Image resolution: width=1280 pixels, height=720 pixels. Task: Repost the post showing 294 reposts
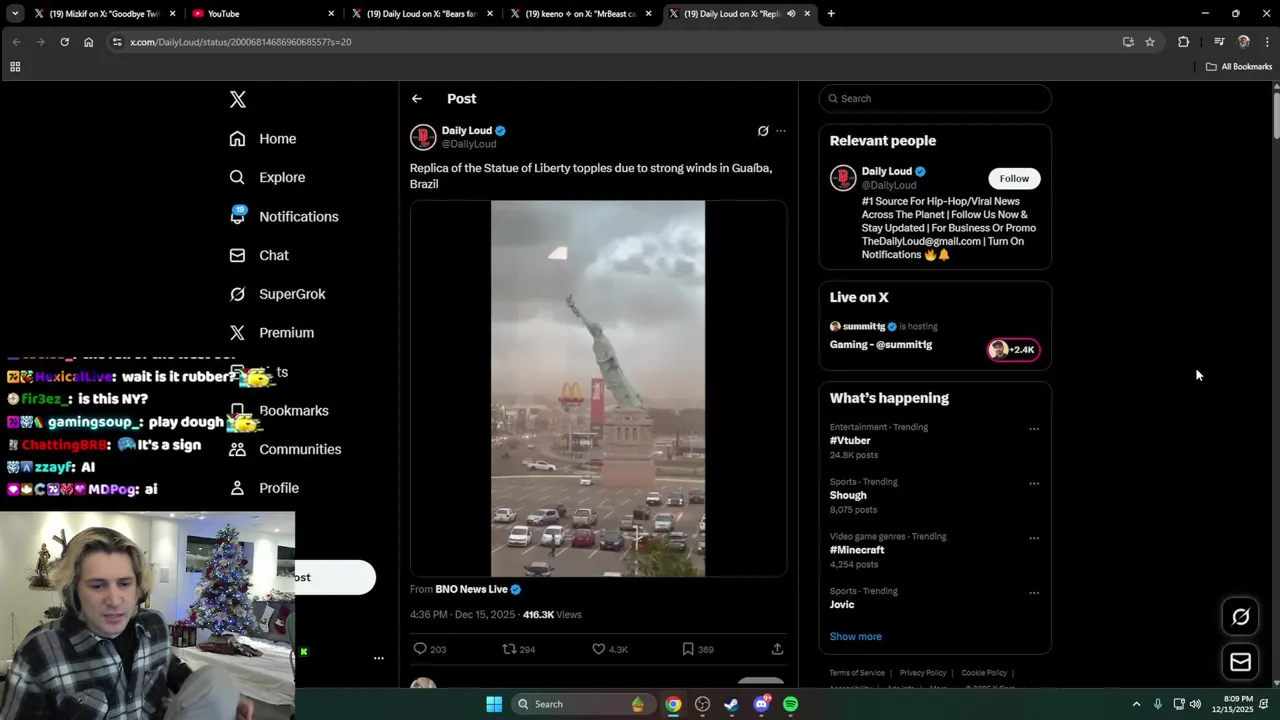tap(509, 649)
